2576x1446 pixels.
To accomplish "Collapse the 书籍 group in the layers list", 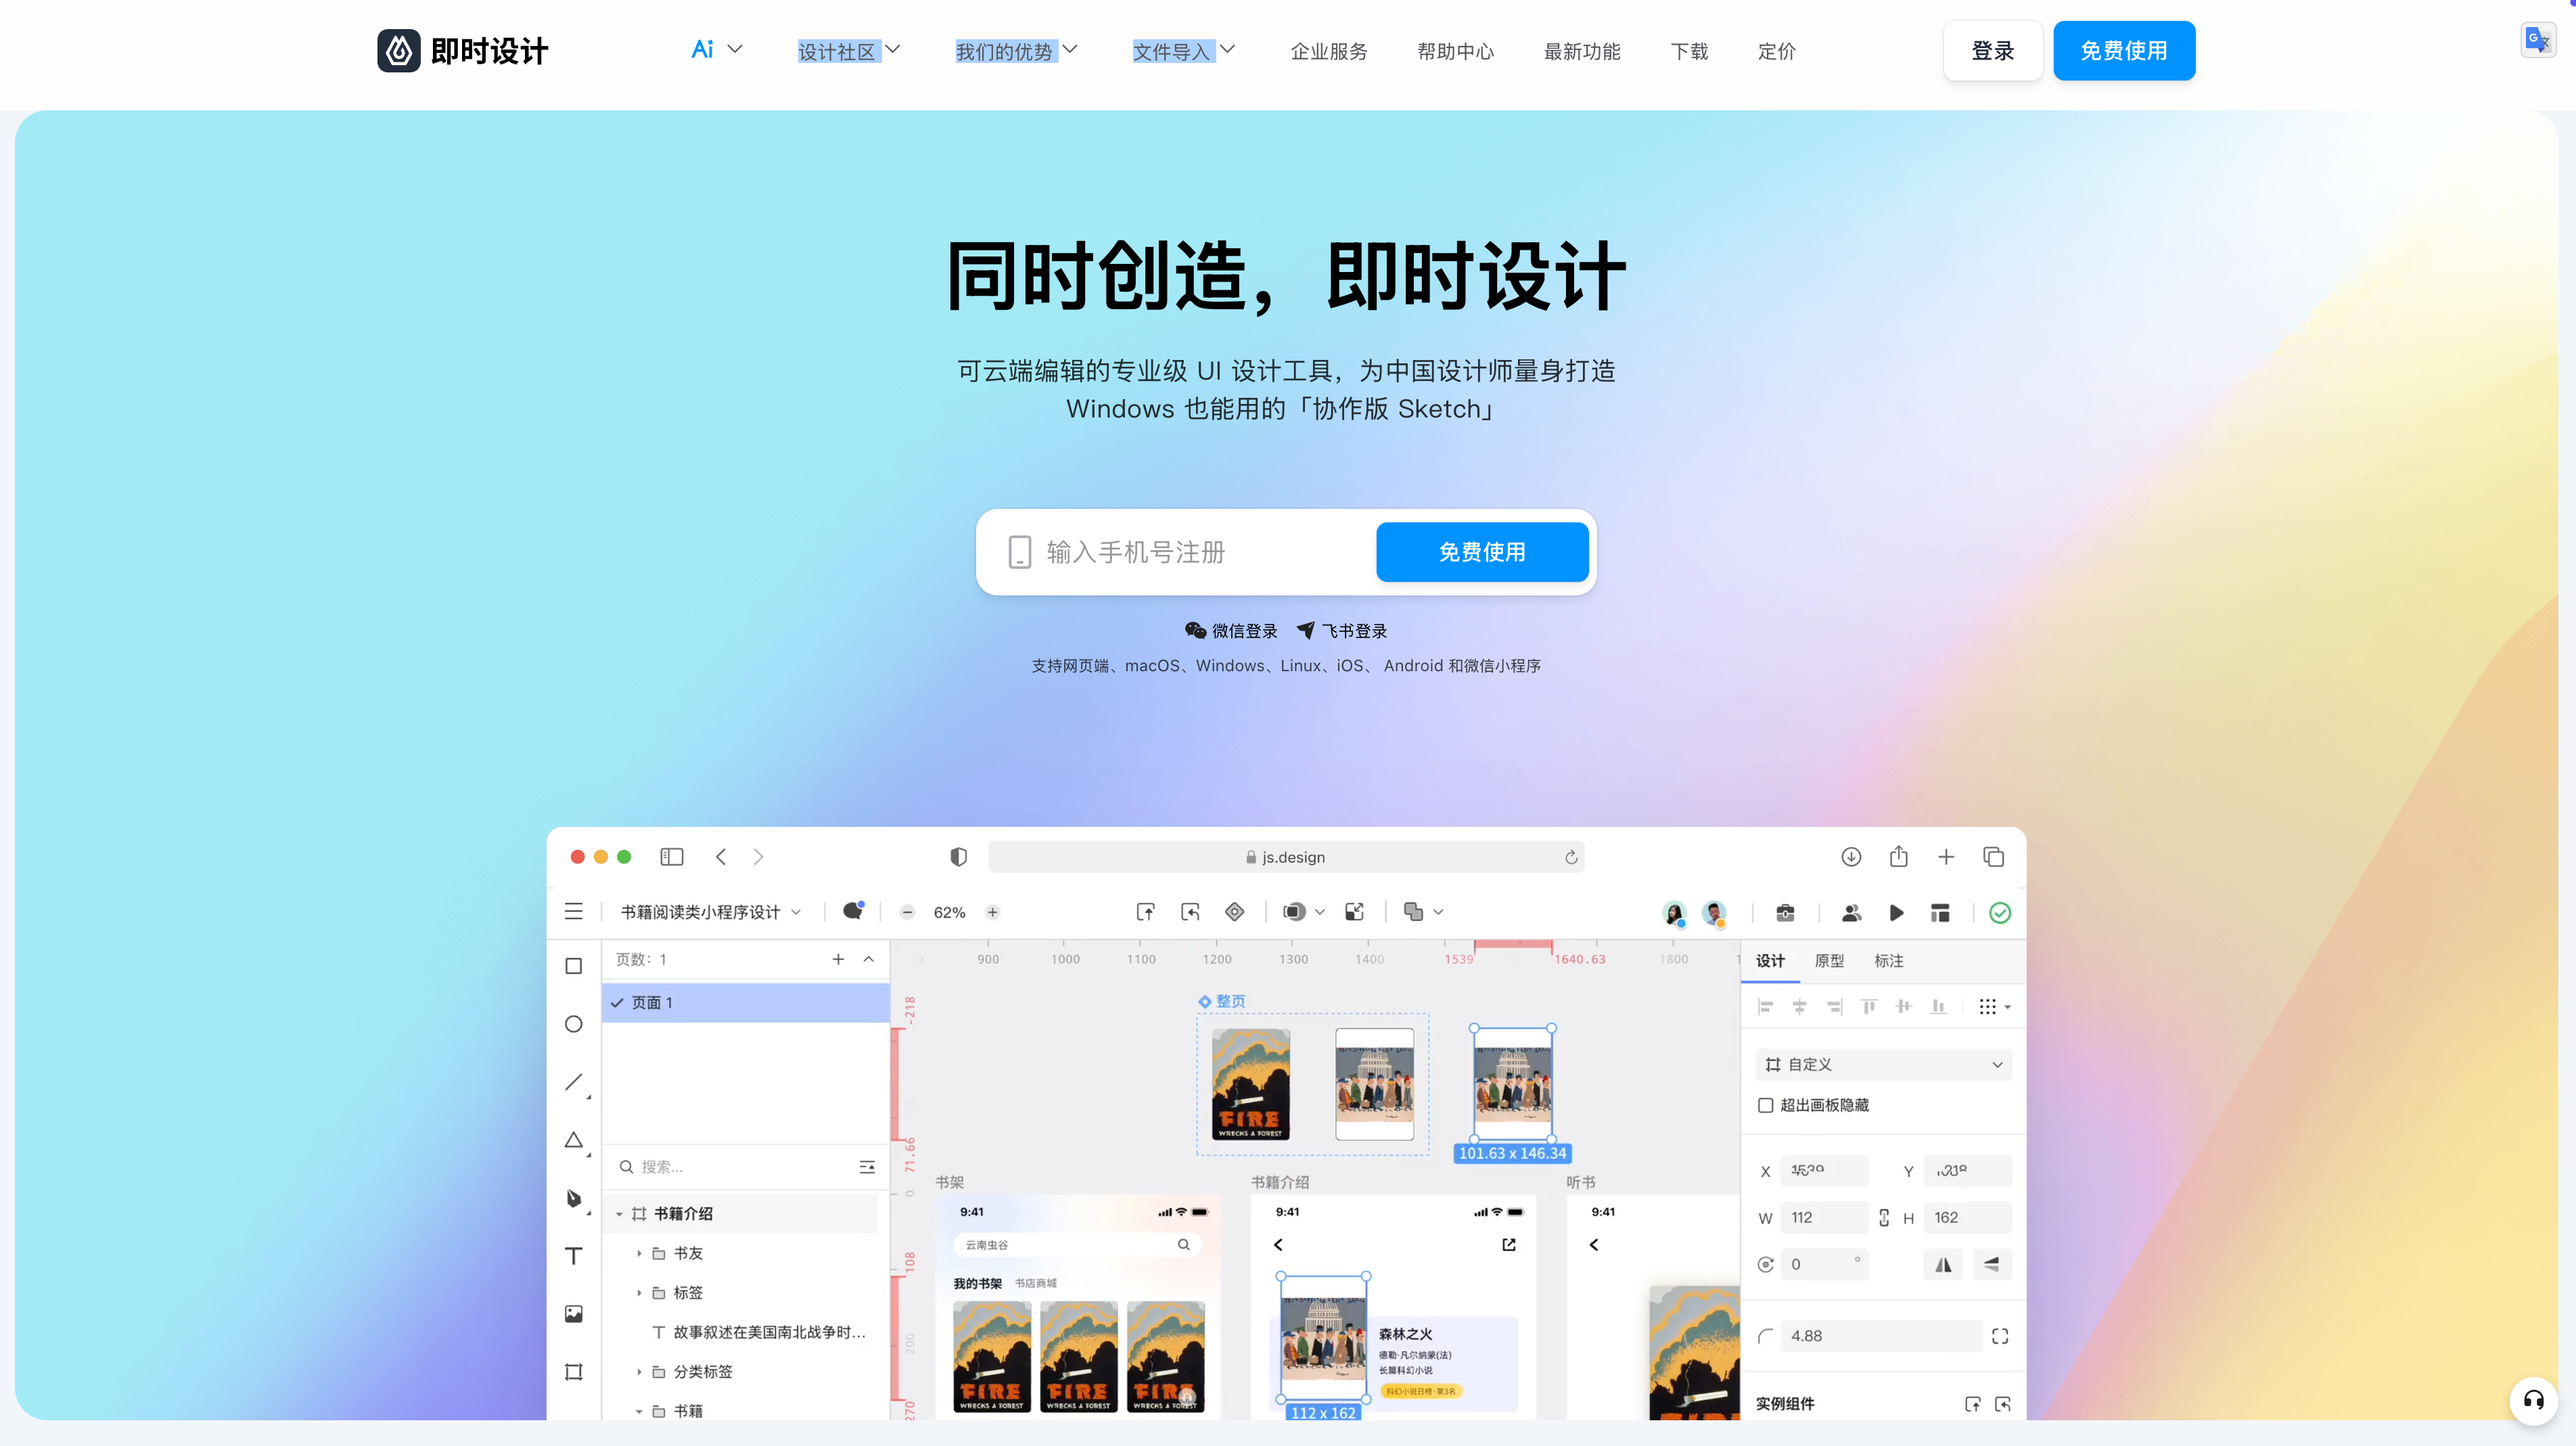I will pos(640,1410).
